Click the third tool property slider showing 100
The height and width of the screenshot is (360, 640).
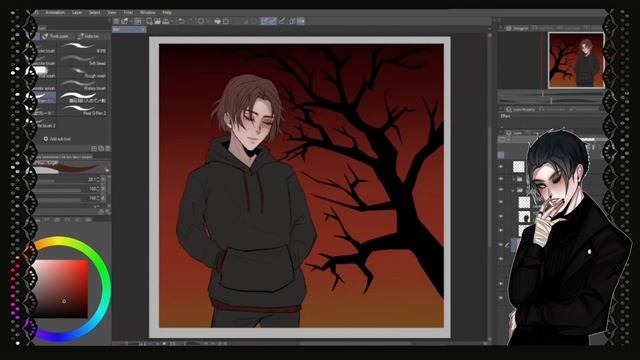(59, 199)
